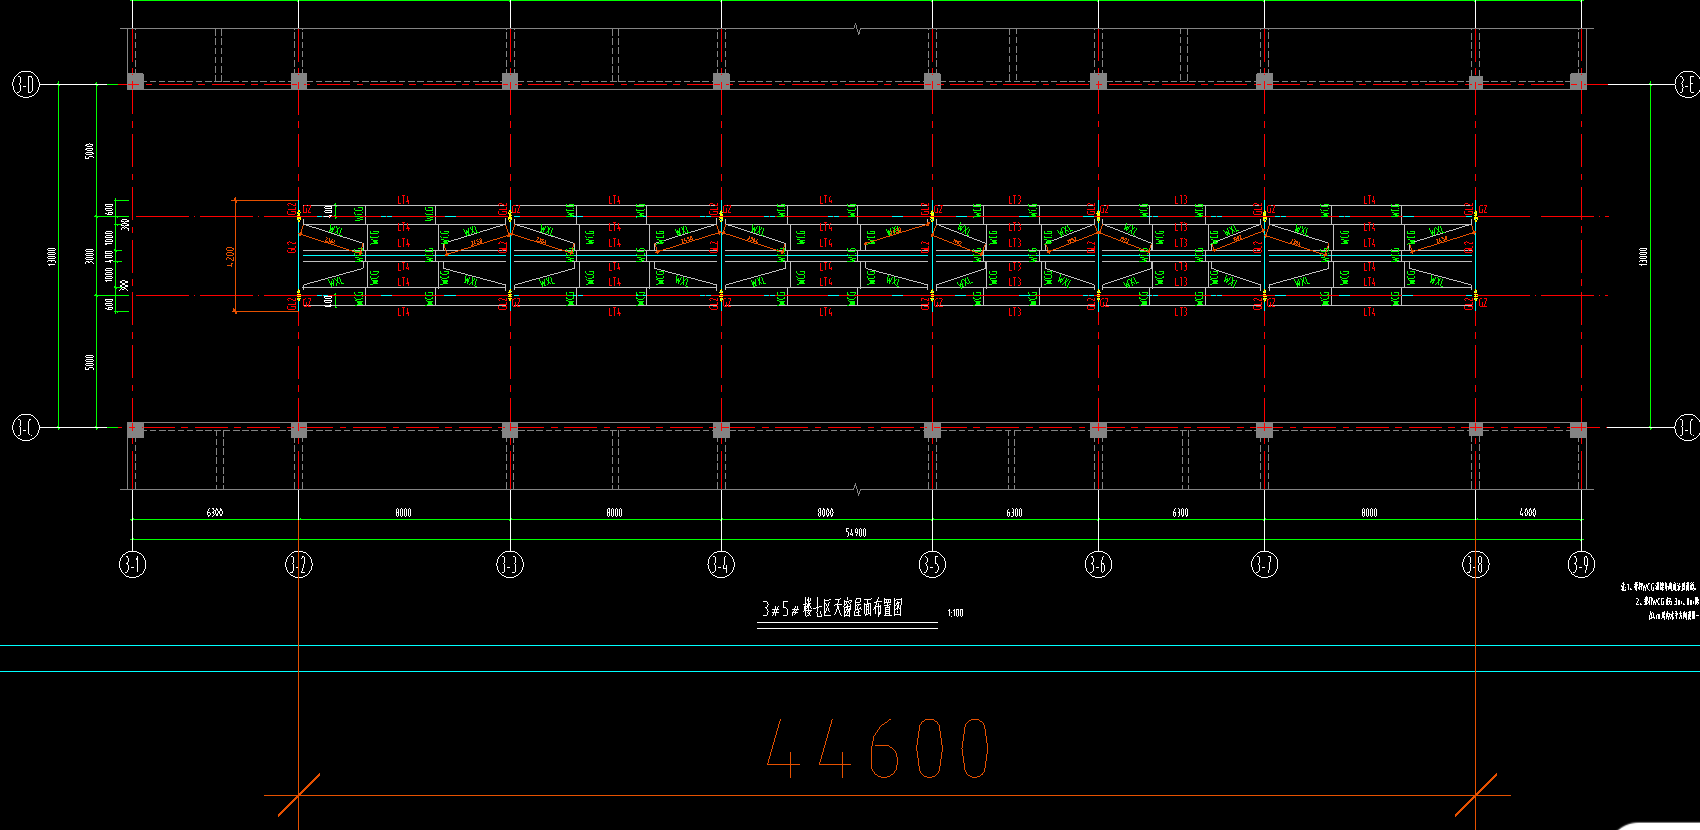Click the 1:100 scale label

pyautogui.click(x=955, y=613)
